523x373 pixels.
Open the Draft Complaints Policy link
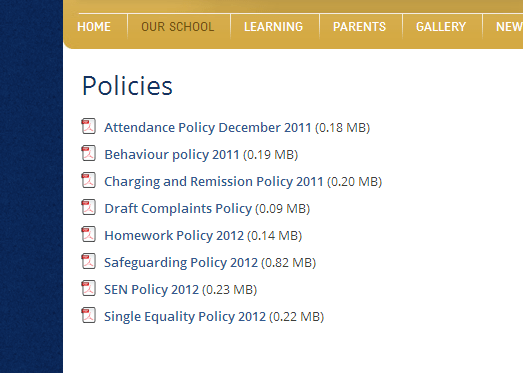click(178, 209)
